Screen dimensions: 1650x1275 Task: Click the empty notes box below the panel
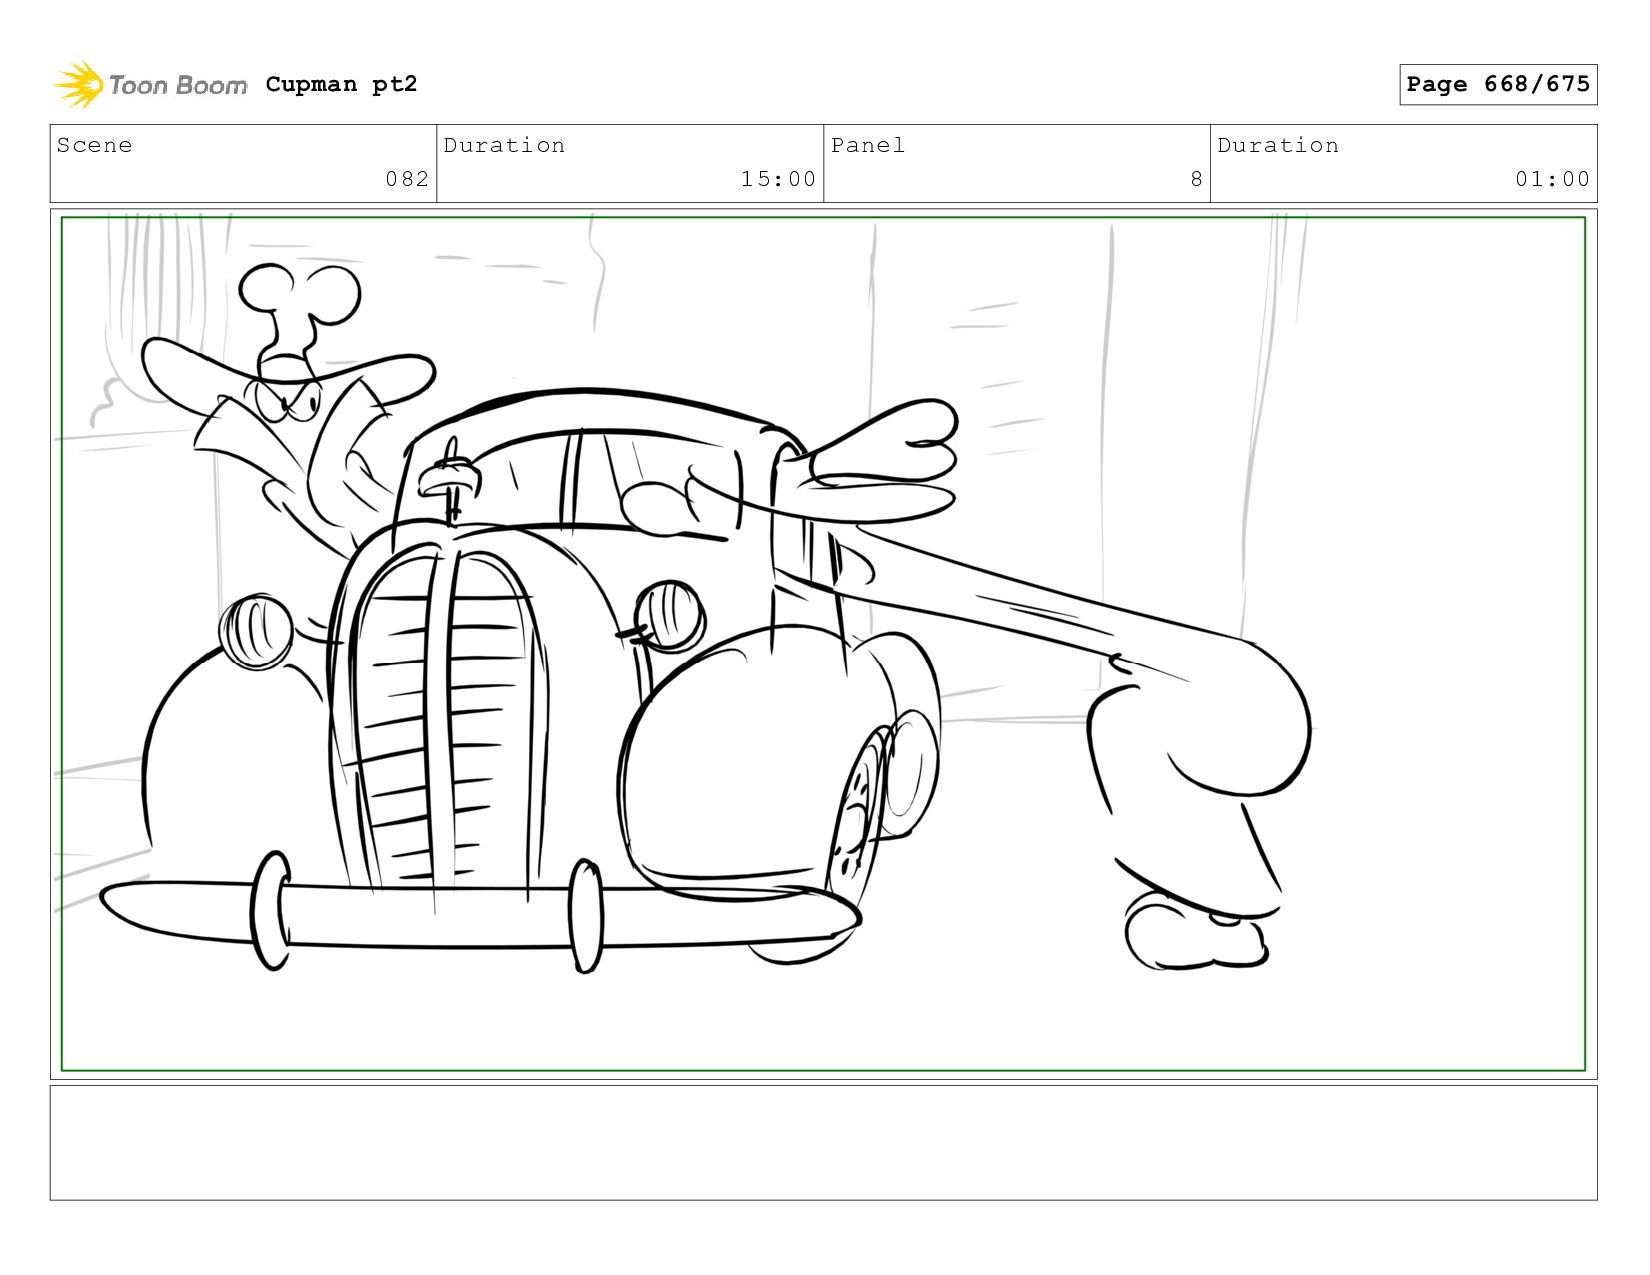click(x=823, y=1143)
